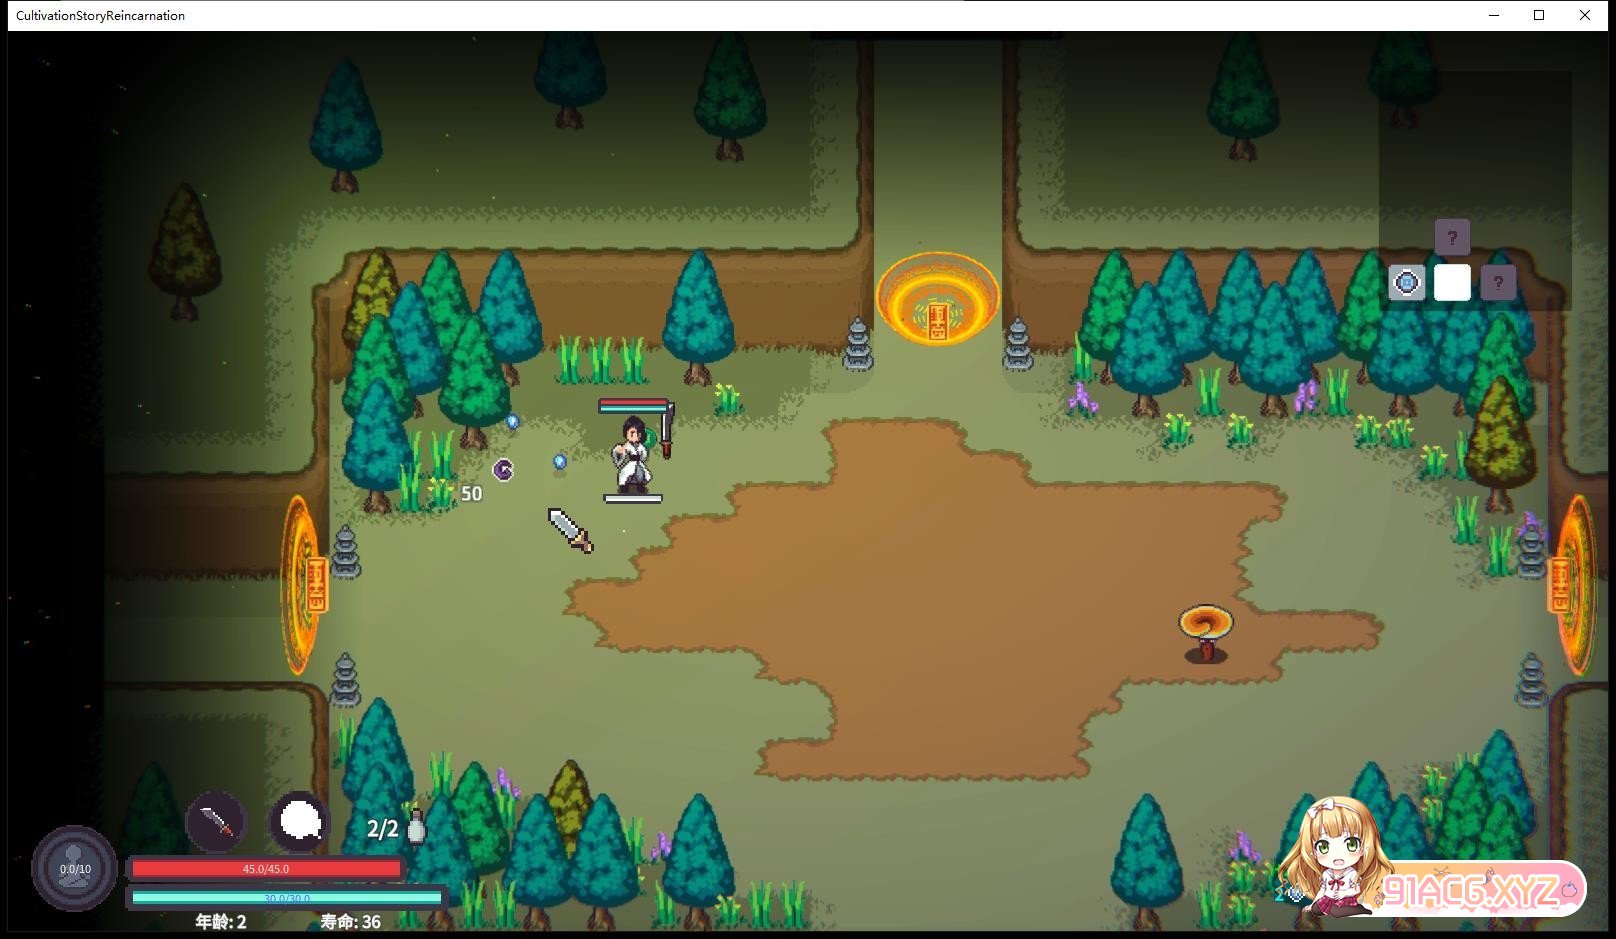Maximize the CultivationStoryReincarnation window
This screenshot has height=939, width=1616.
coord(1539,15)
